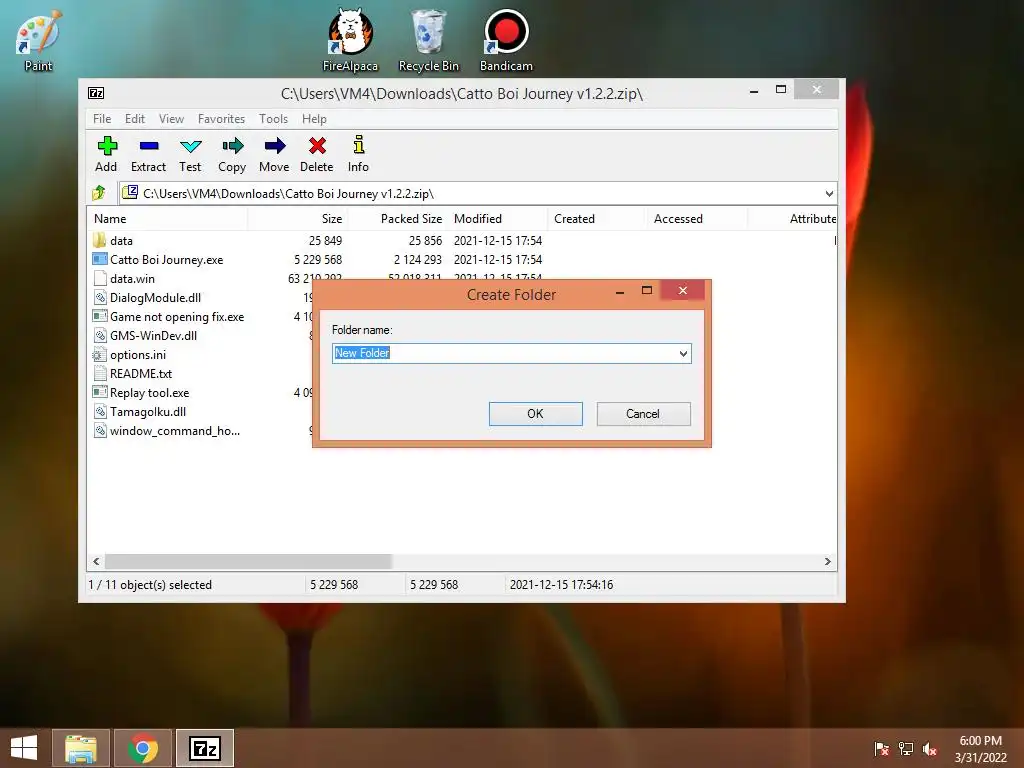Click the red Delete icon
The height and width of the screenshot is (768, 1024).
click(x=317, y=146)
